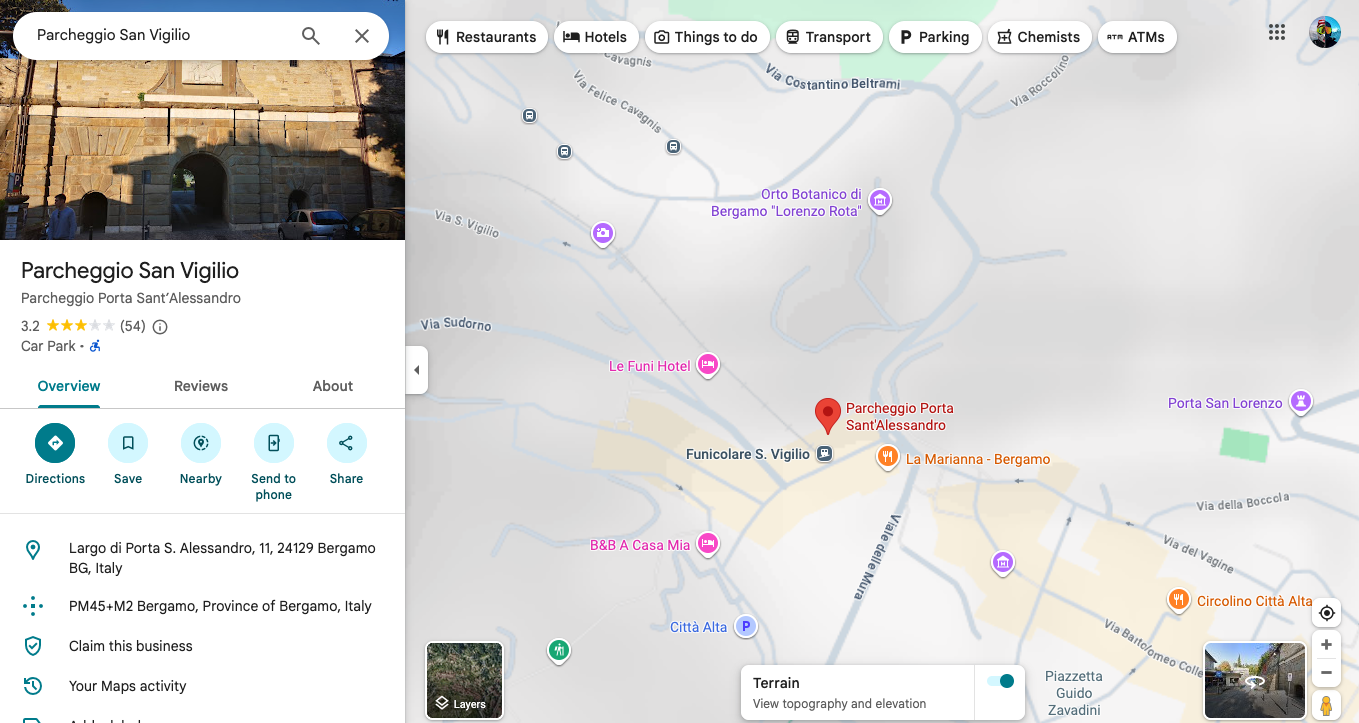Click the red Parcheggio Porta Sant'Alessandro pin
Screen dimensions: 1359x723
pyautogui.click(x=827, y=415)
